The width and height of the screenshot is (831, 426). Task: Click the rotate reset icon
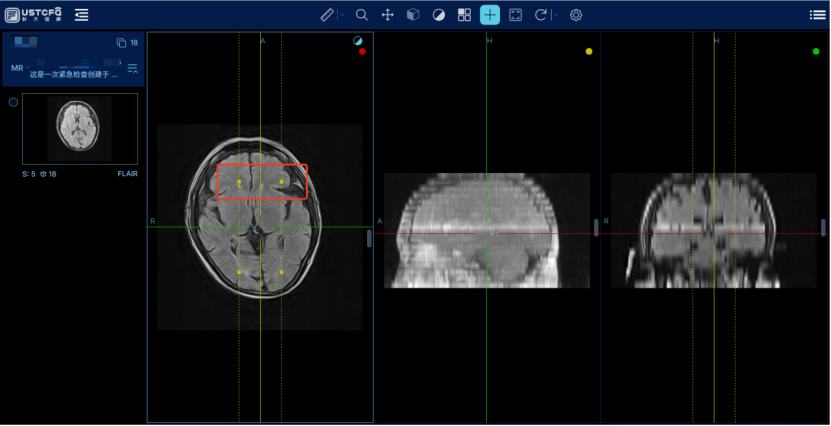(541, 15)
